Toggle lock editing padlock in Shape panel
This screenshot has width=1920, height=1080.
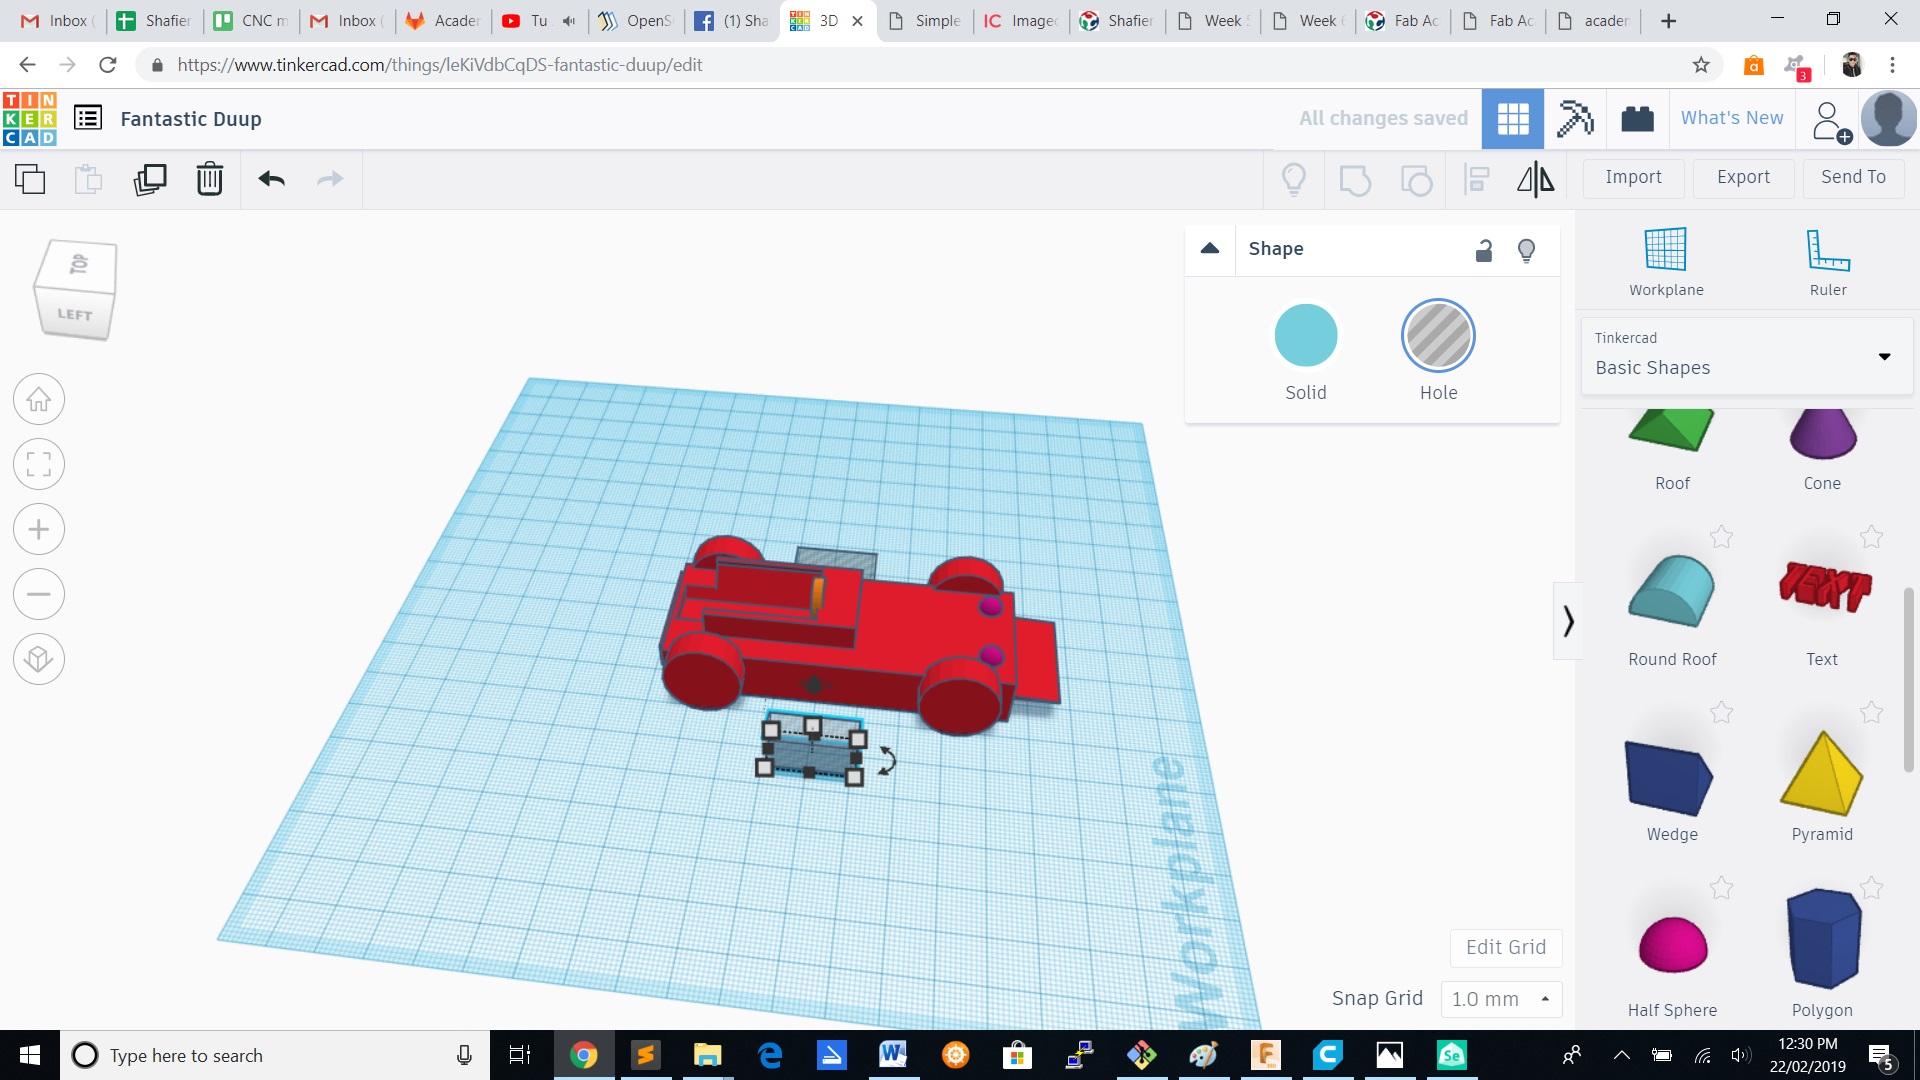[1484, 250]
